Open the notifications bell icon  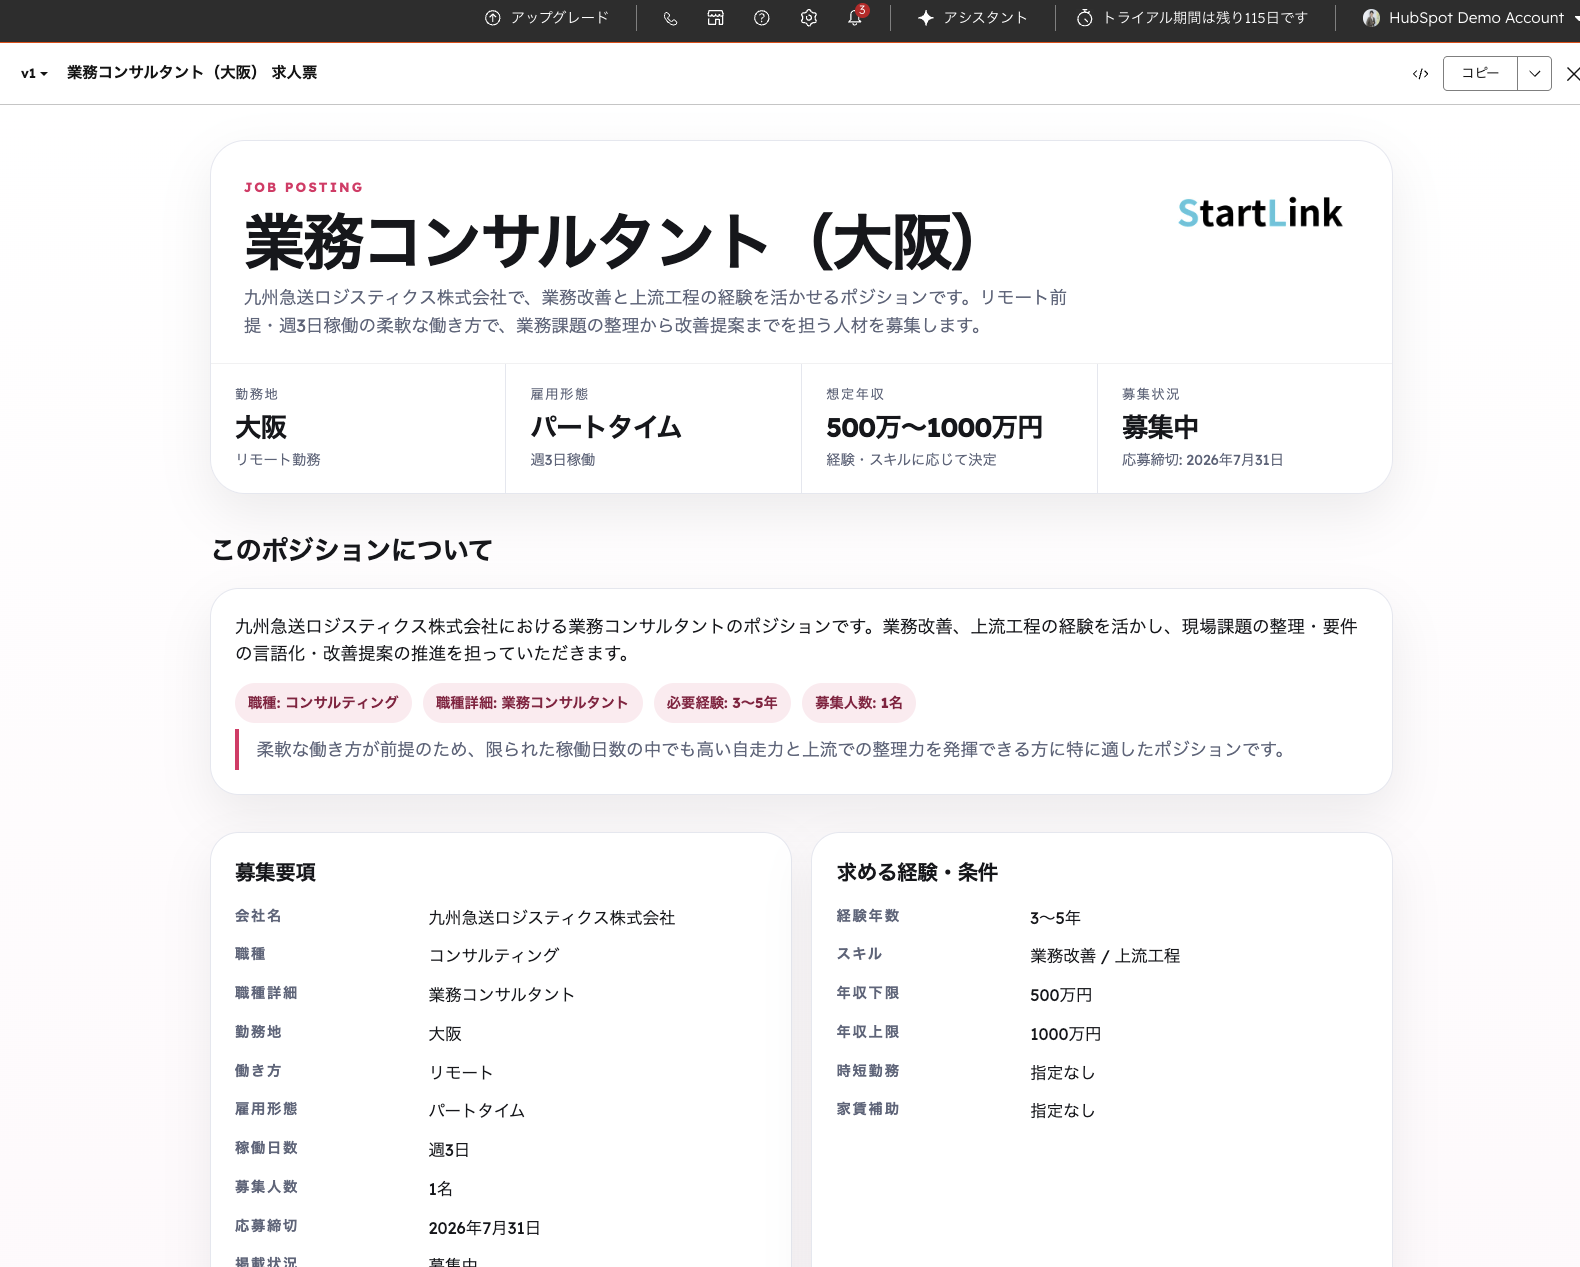point(855,18)
